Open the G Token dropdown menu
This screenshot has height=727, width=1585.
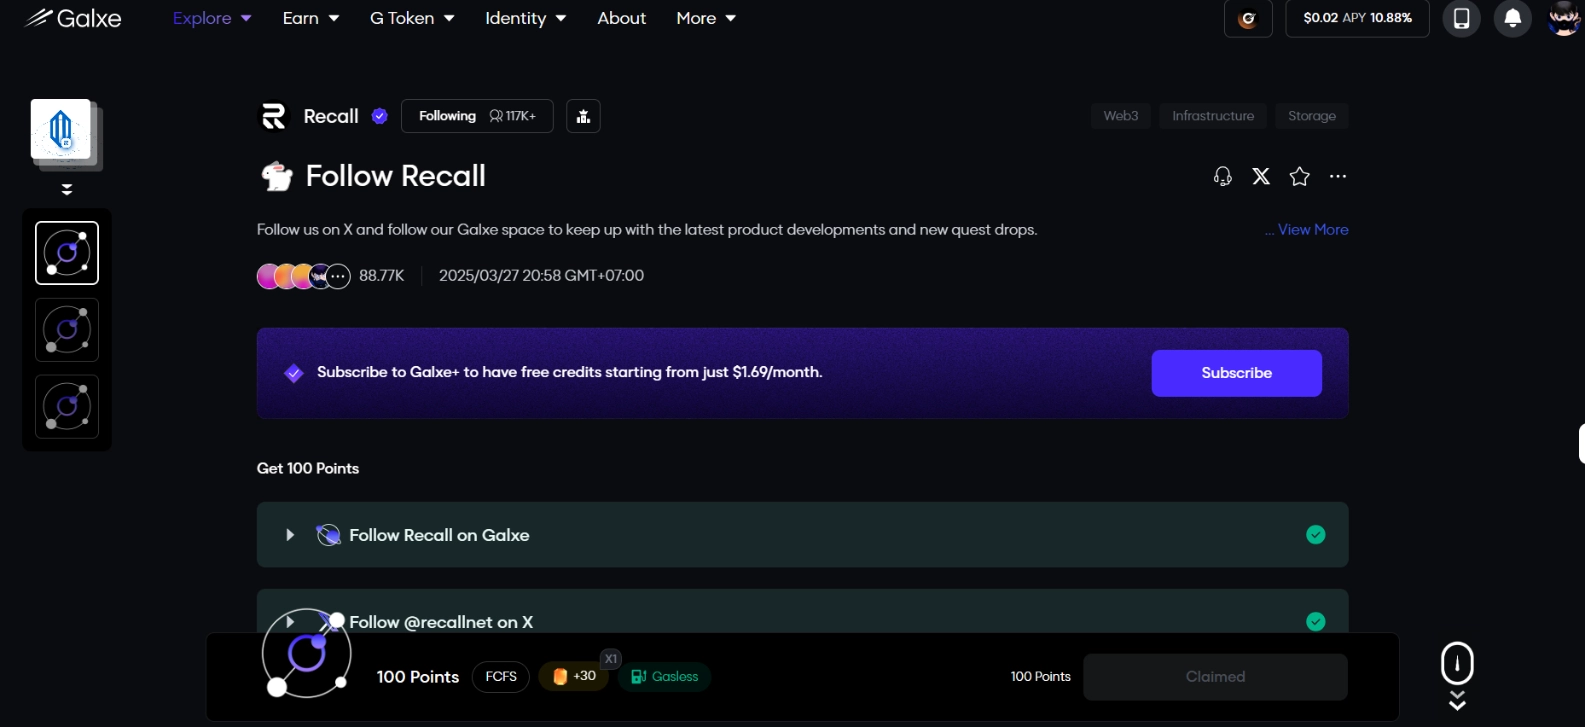[x=412, y=18]
